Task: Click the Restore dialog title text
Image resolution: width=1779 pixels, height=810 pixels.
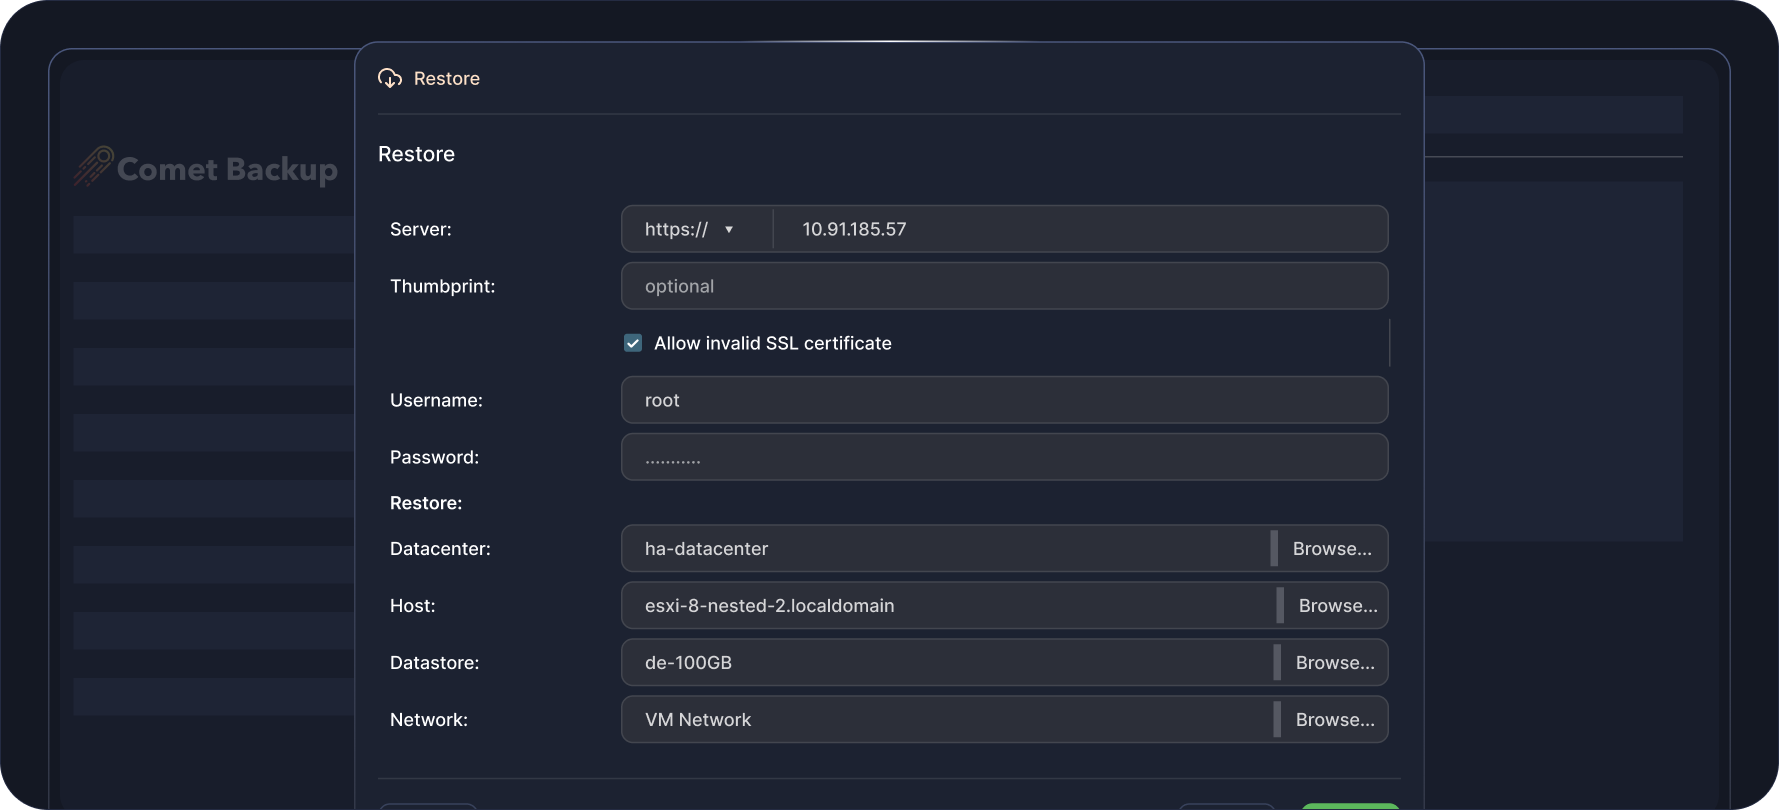Action: tap(447, 78)
